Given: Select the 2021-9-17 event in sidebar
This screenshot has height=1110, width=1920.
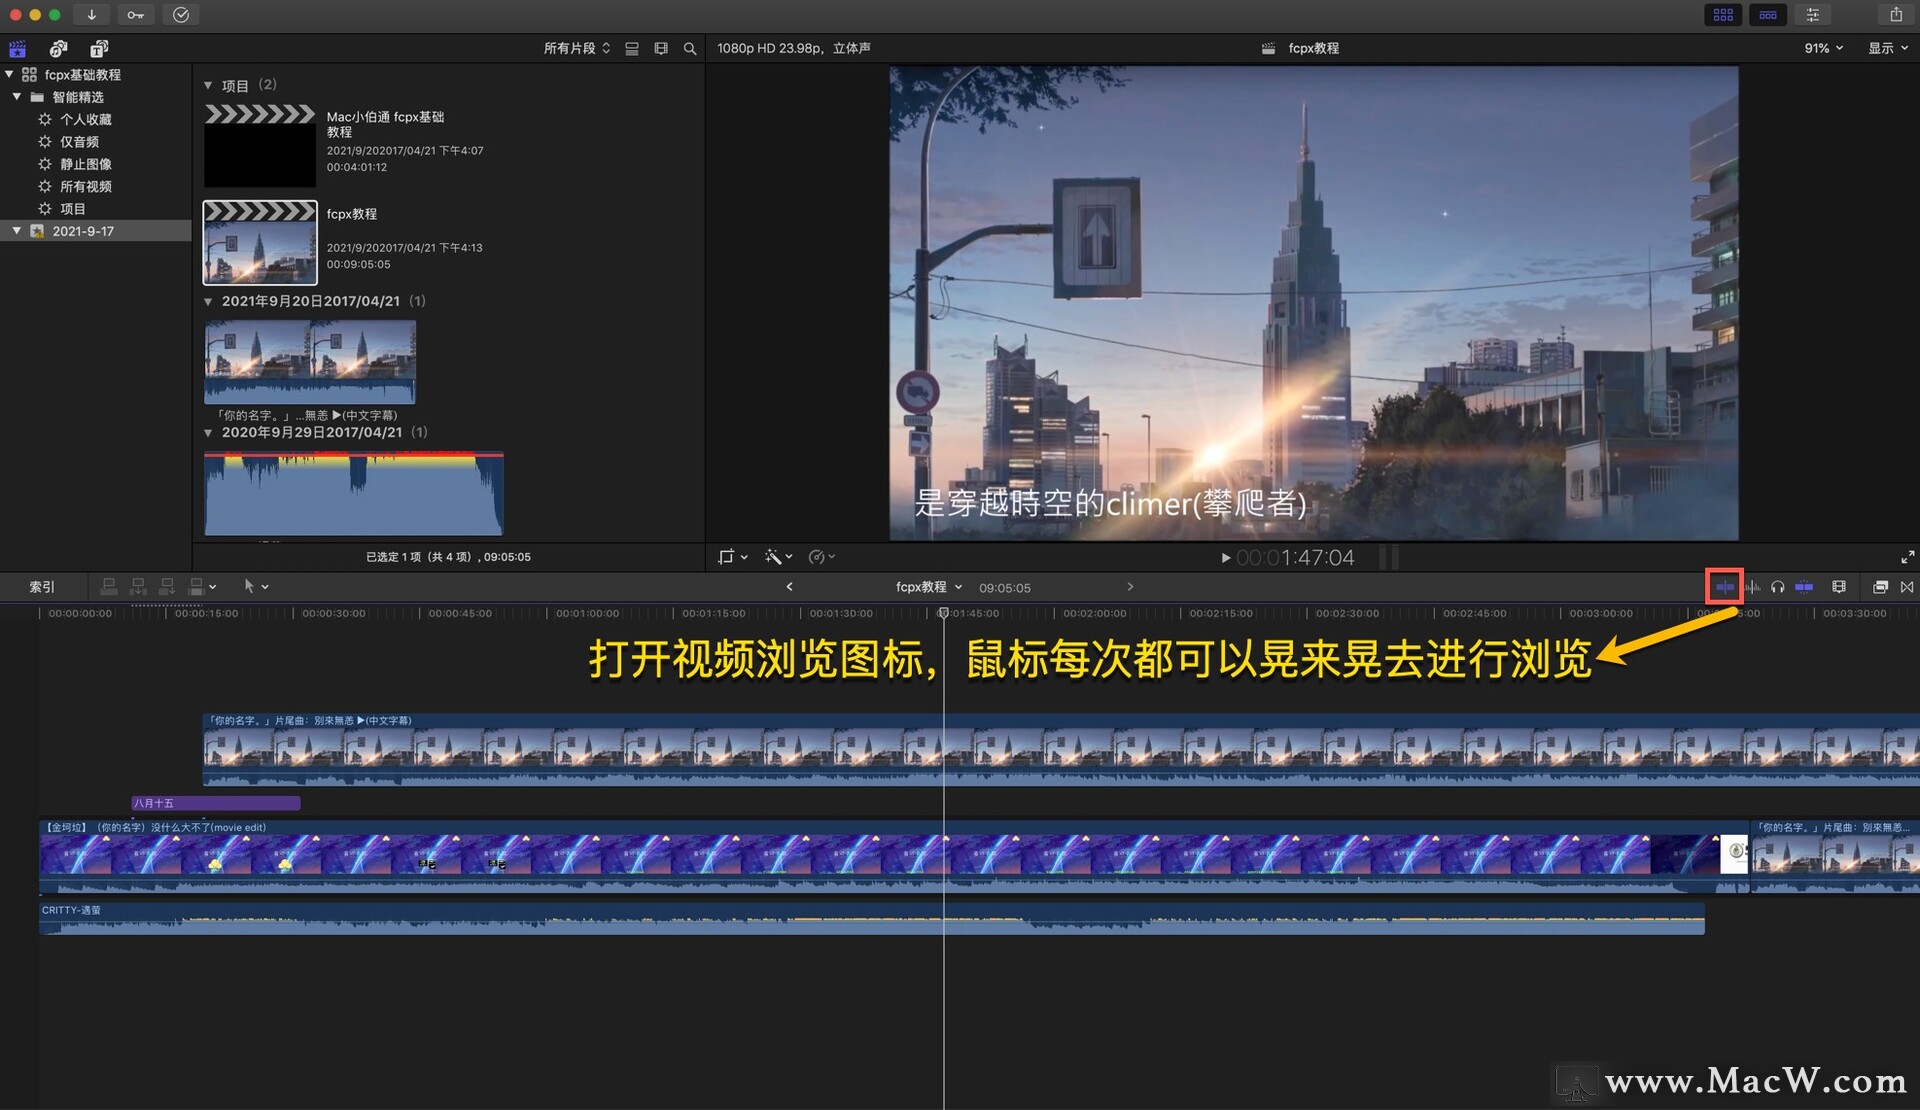Looking at the screenshot, I should coord(83,231).
